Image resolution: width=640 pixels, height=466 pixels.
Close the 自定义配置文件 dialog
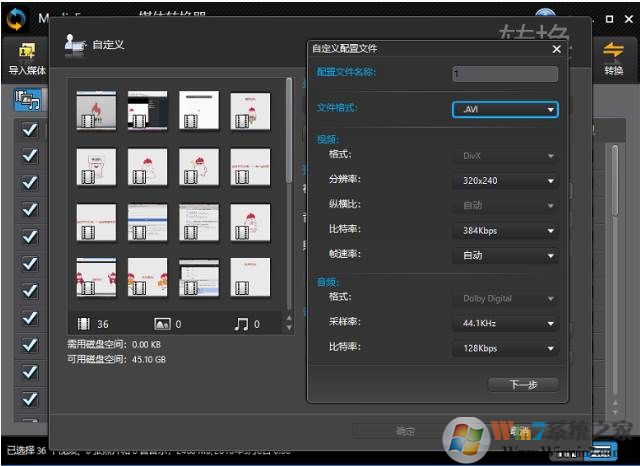[x=556, y=48]
